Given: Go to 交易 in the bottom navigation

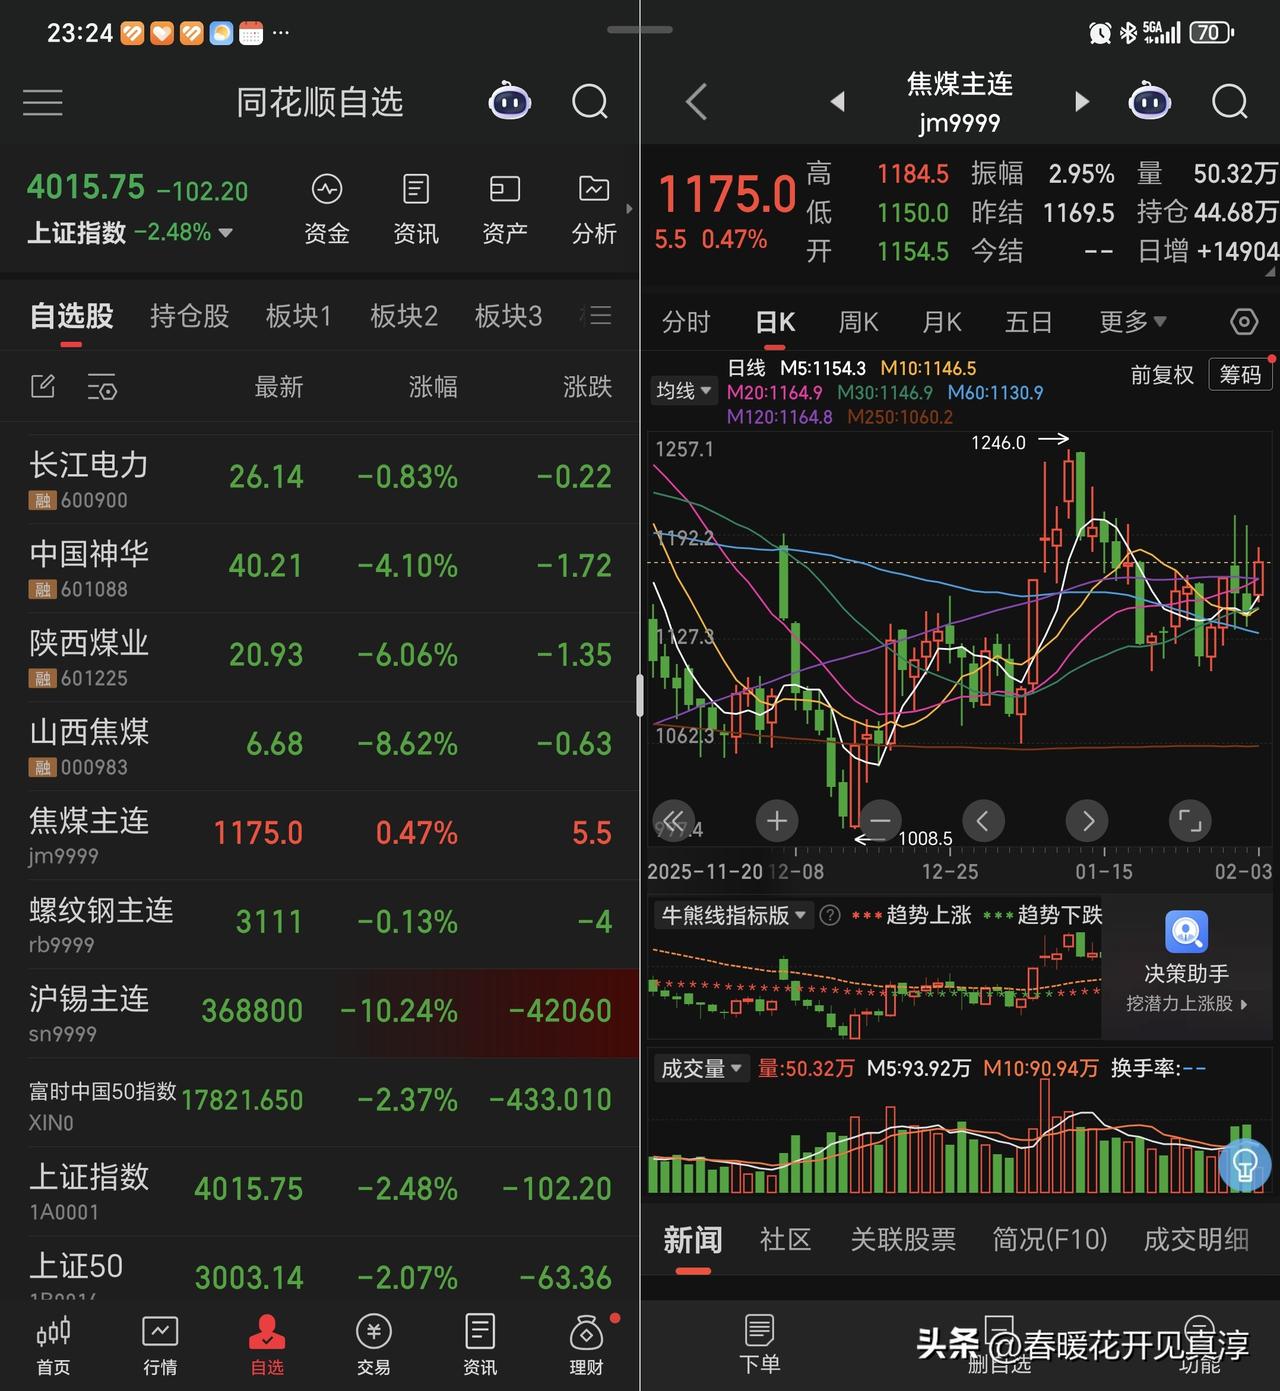Looking at the screenshot, I should (373, 1346).
